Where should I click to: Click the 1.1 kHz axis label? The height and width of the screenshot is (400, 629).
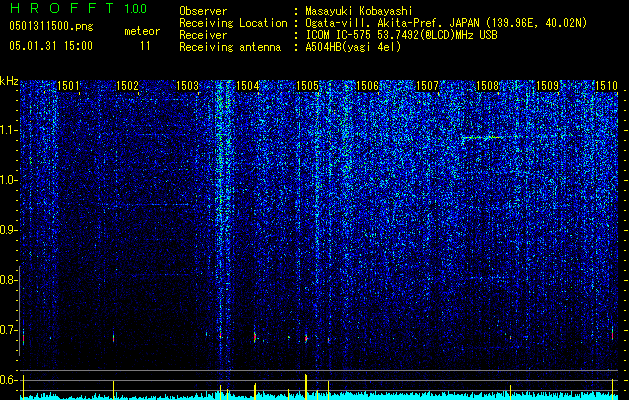click(x=8, y=130)
